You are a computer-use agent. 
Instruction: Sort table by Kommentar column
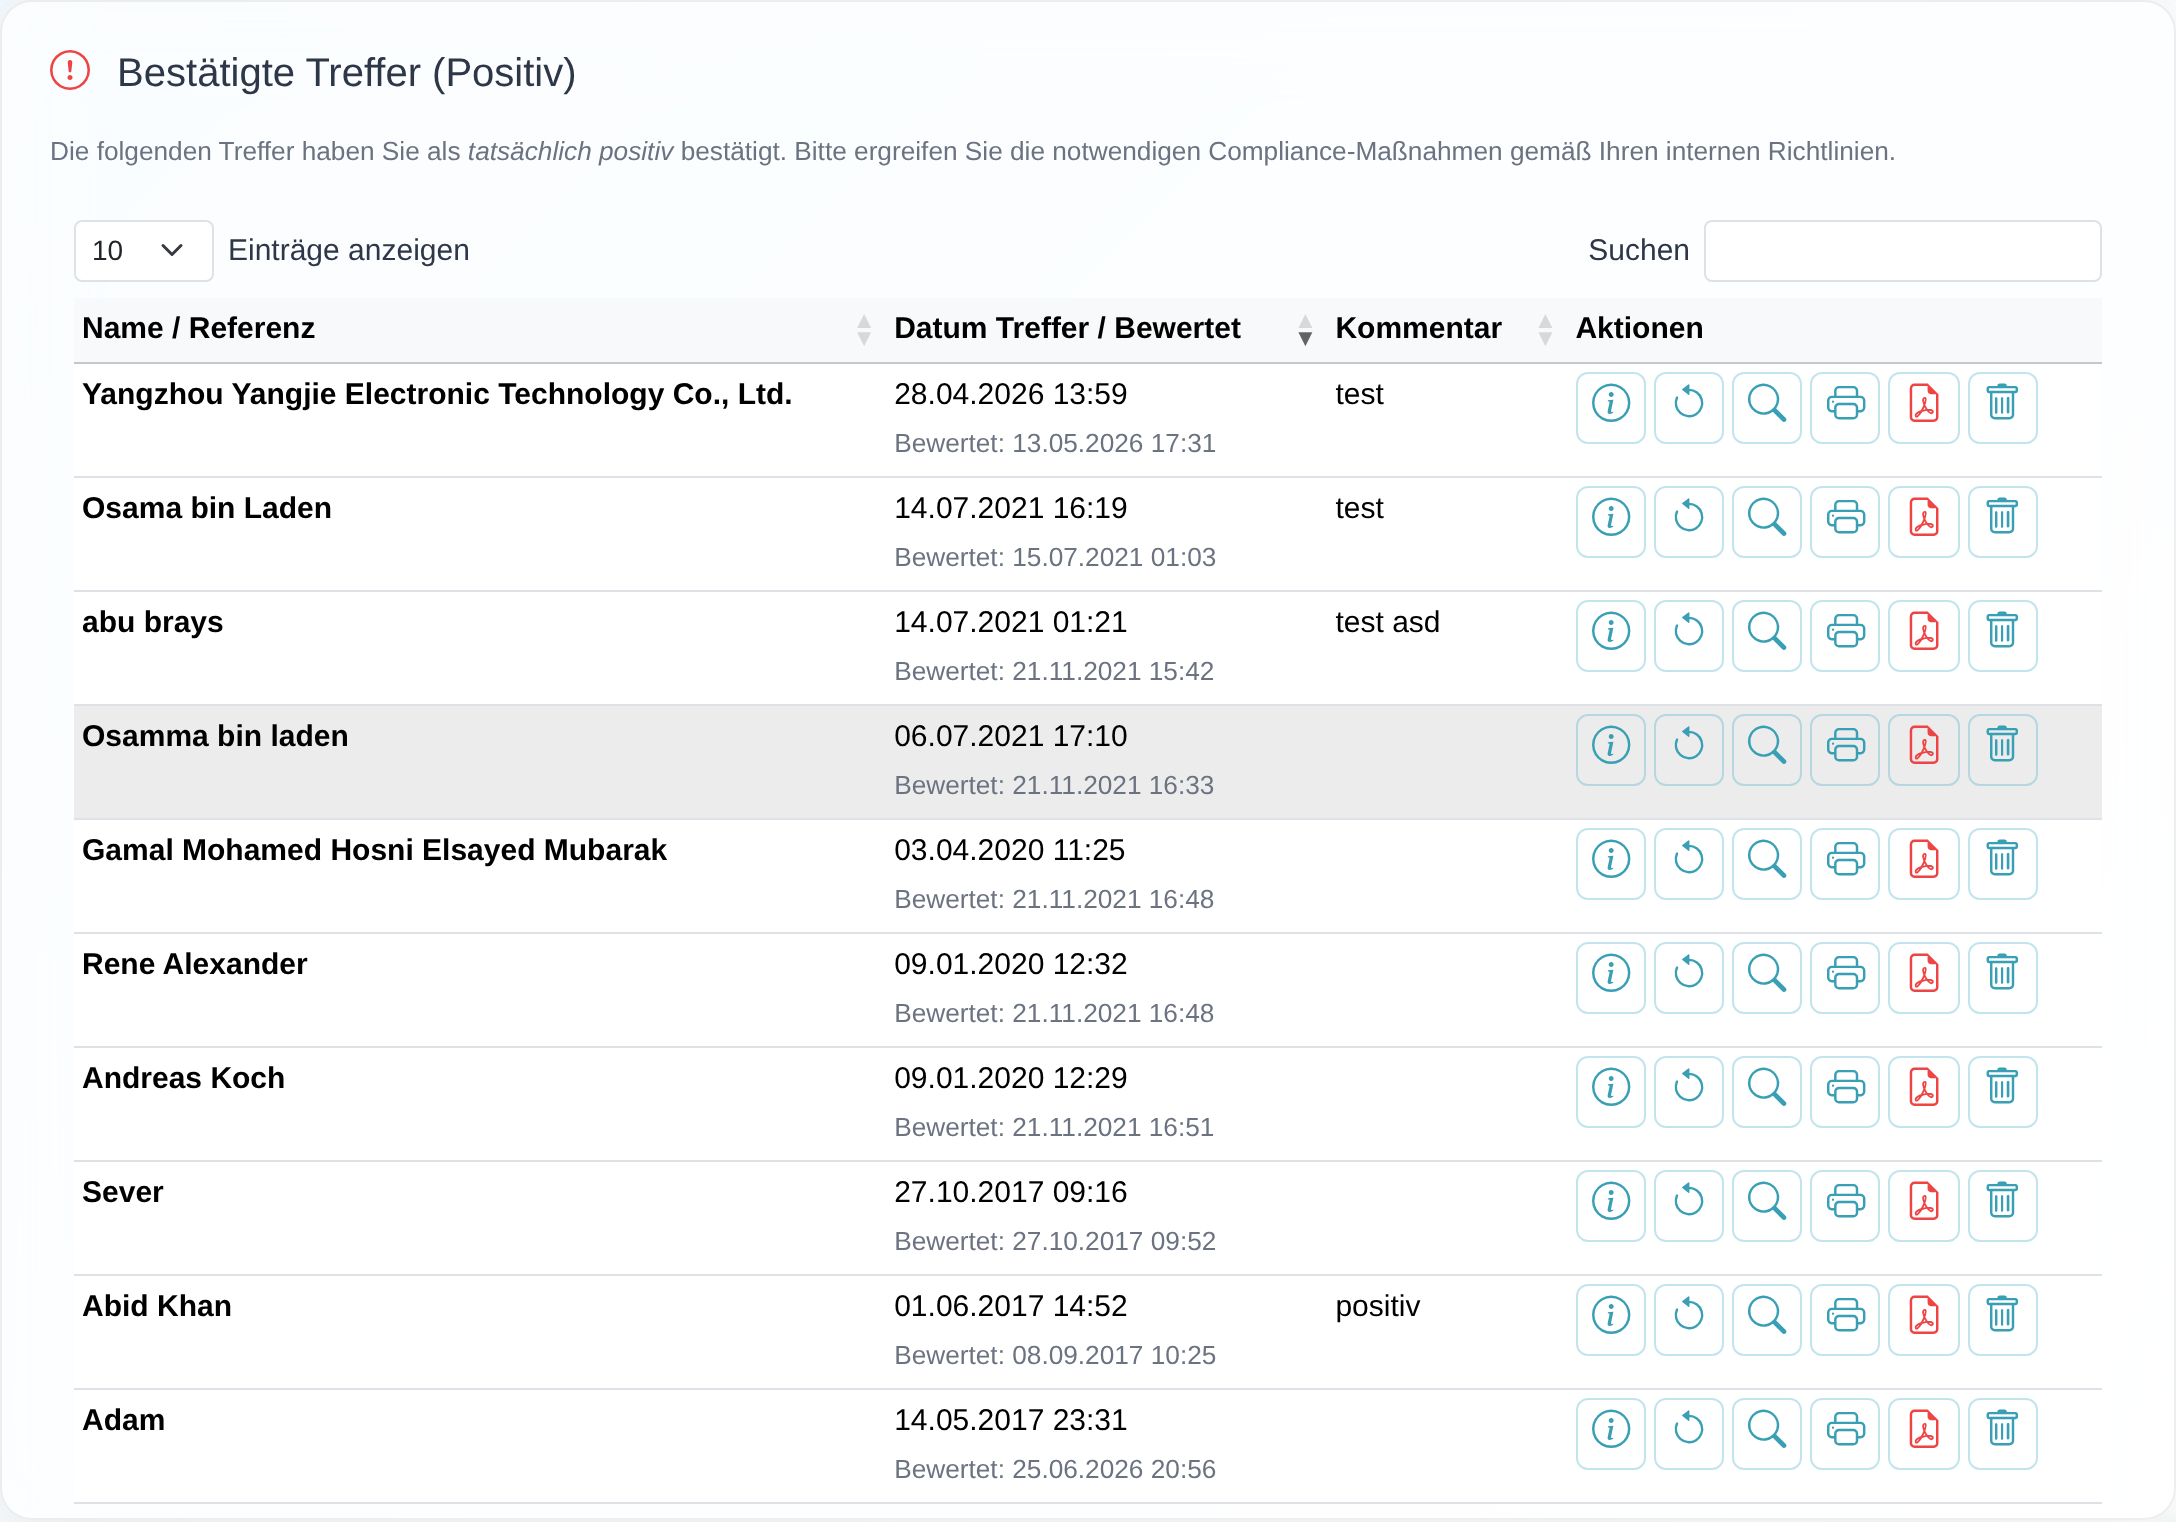pyautogui.click(x=1446, y=329)
